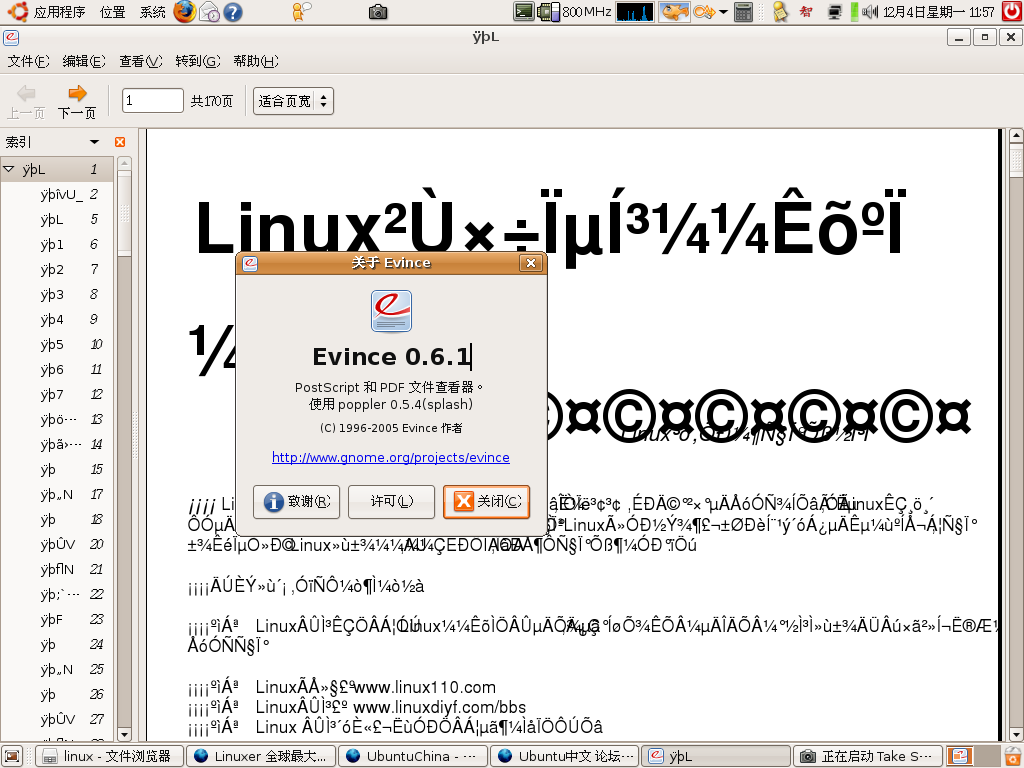Open the 适合页宽 zoom dropdown

(x=293, y=101)
